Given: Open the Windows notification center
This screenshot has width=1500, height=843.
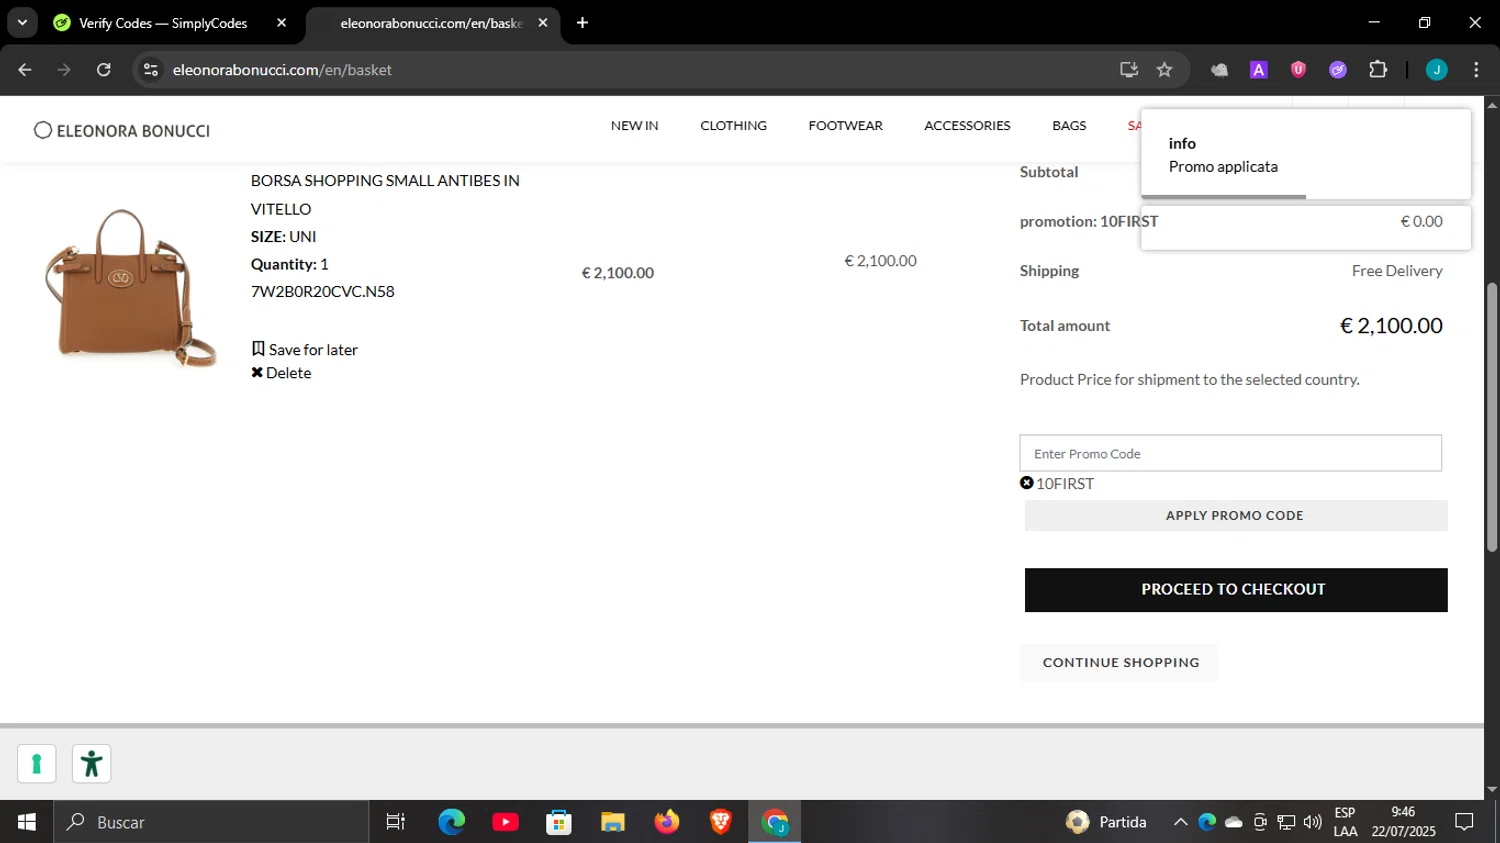Looking at the screenshot, I should pos(1465,822).
